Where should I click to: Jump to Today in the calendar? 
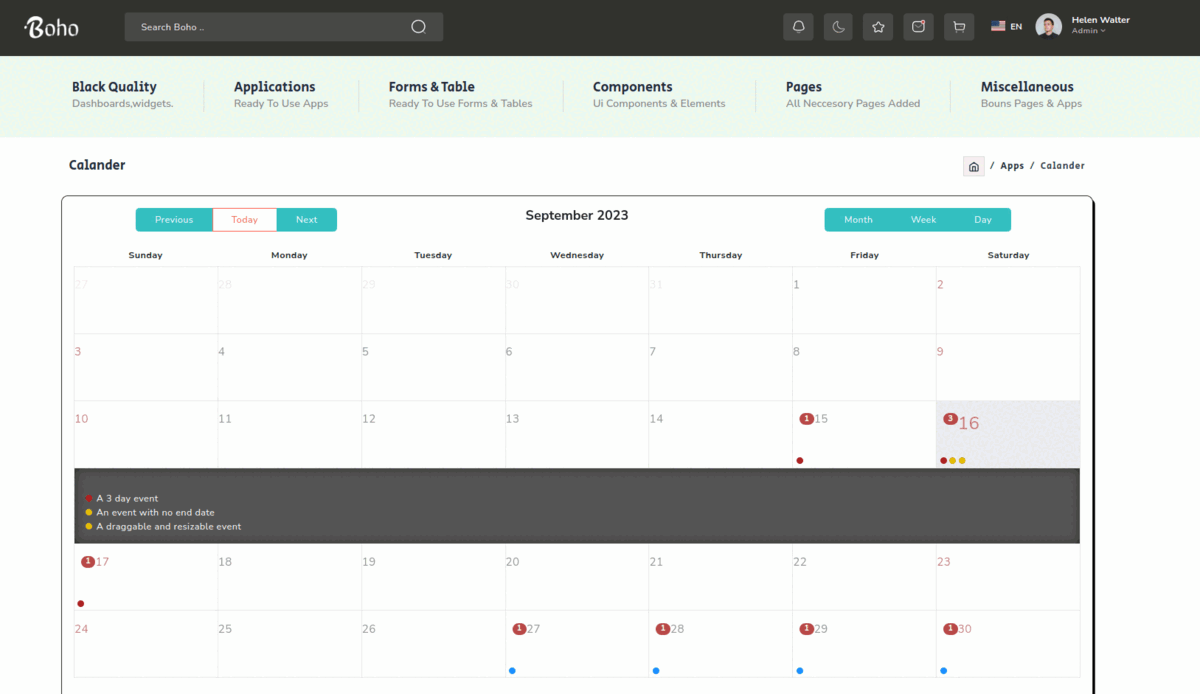tap(244, 220)
